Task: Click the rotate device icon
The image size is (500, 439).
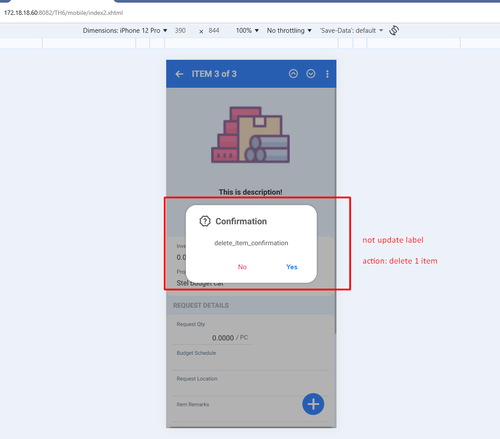Action: click(394, 30)
